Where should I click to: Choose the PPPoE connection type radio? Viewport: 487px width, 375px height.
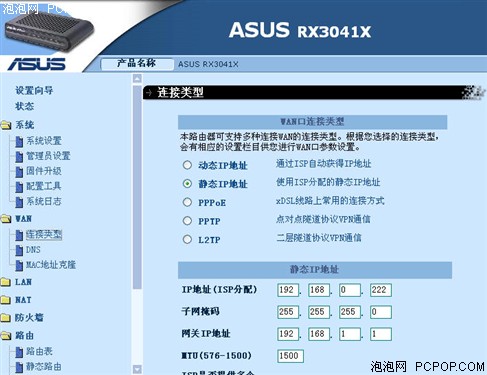pos(187,202)
